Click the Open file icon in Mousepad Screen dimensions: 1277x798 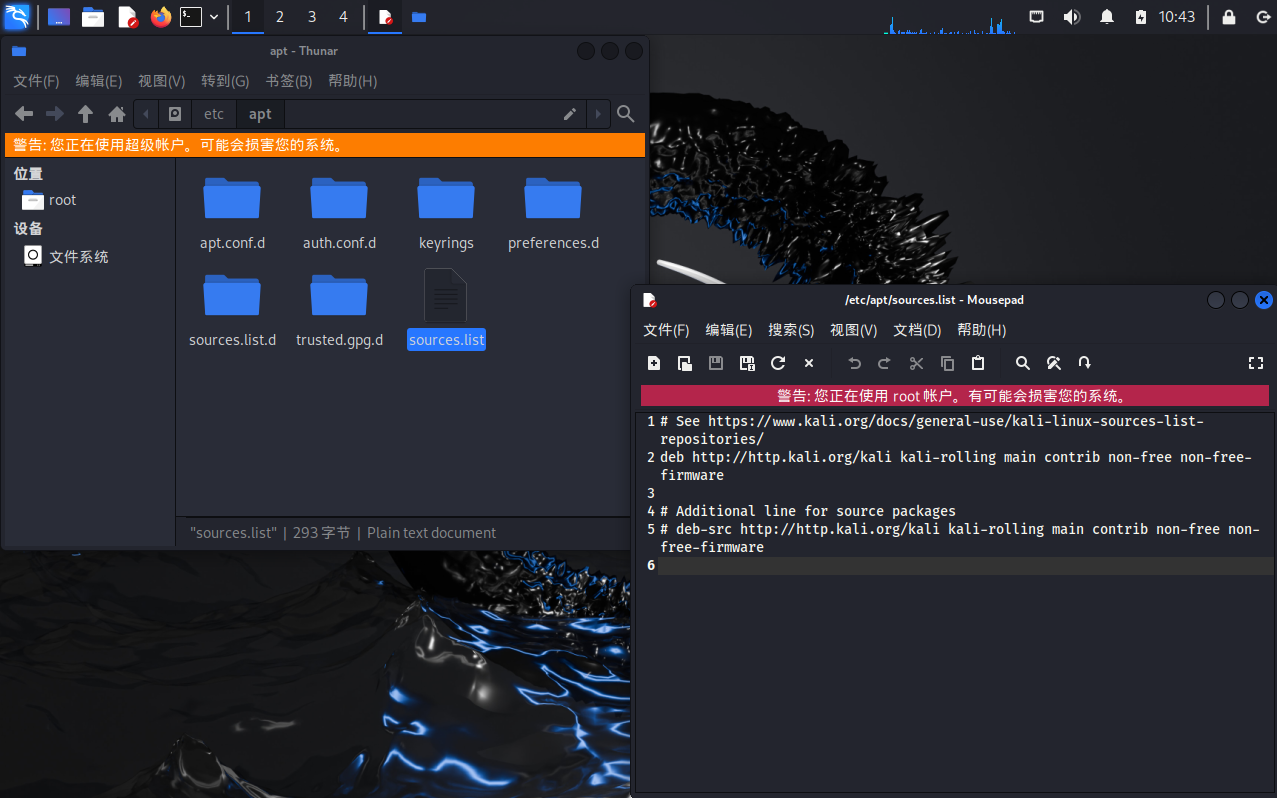coord(685,363)
